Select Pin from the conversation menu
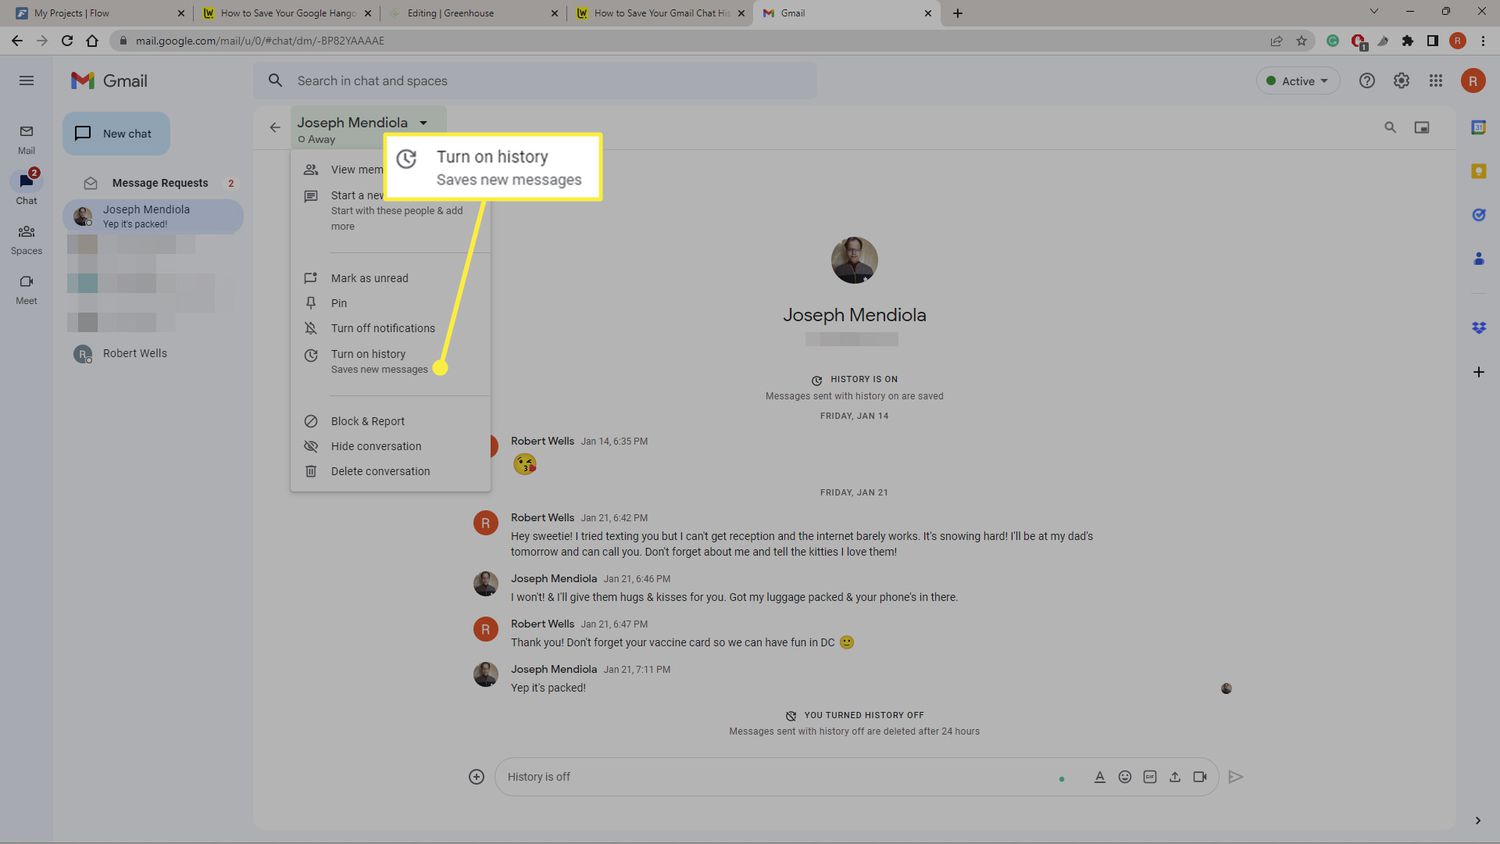This screenshot has height=844, width=1500. click(x=390, y=303)
